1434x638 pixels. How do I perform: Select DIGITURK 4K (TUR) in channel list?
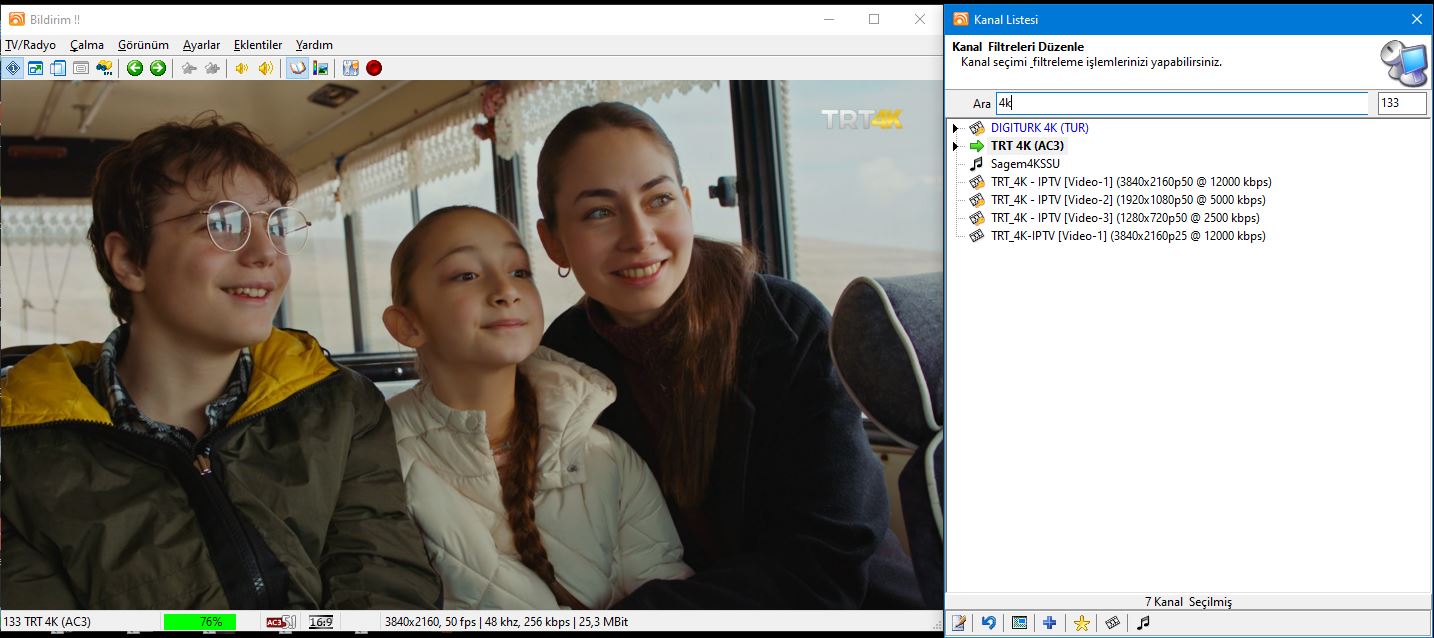coord(1039,128)
